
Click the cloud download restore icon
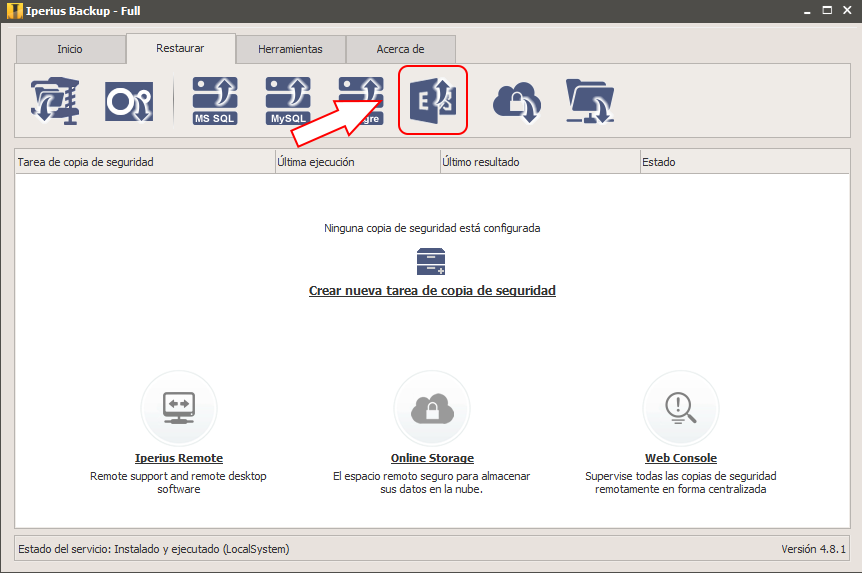pos(517,102)
